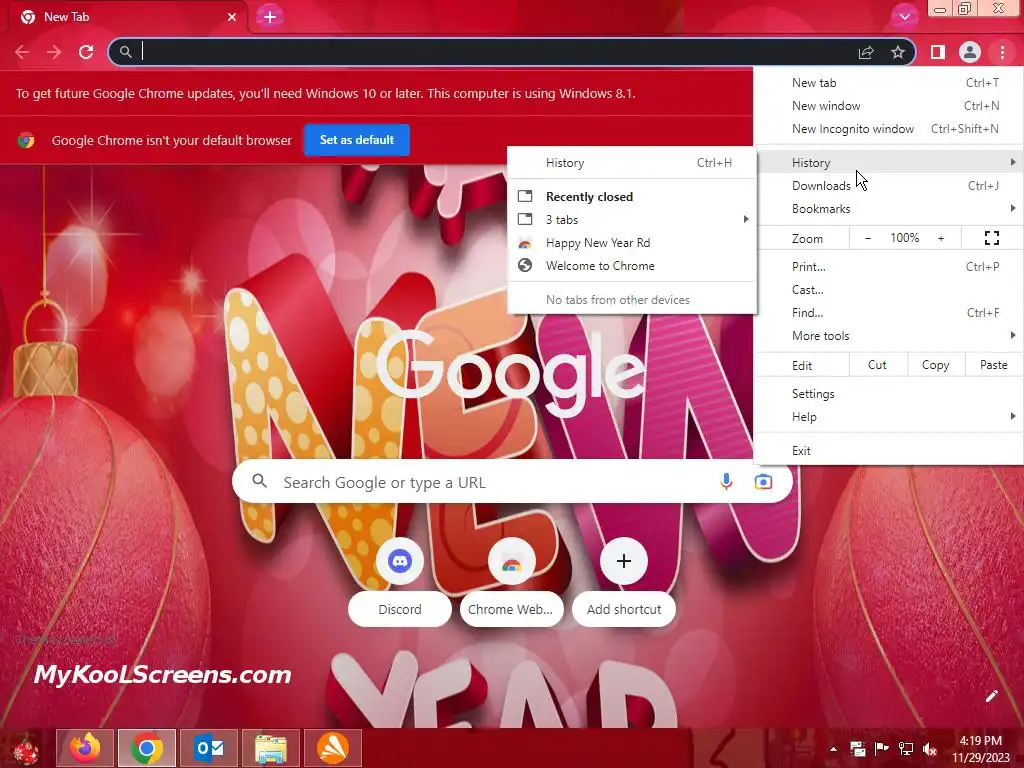Choose Find... from the menu

[x=889, y=312]
